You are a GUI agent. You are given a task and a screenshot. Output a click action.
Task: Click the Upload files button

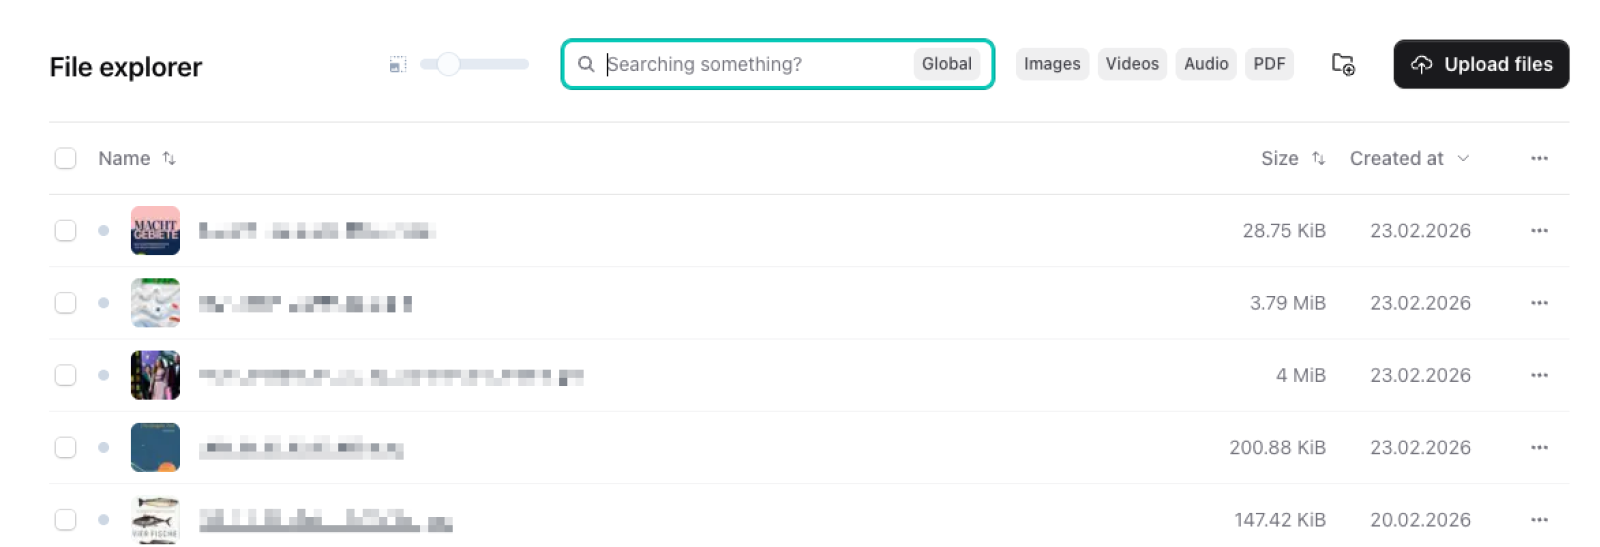(x=1481, y=65)
